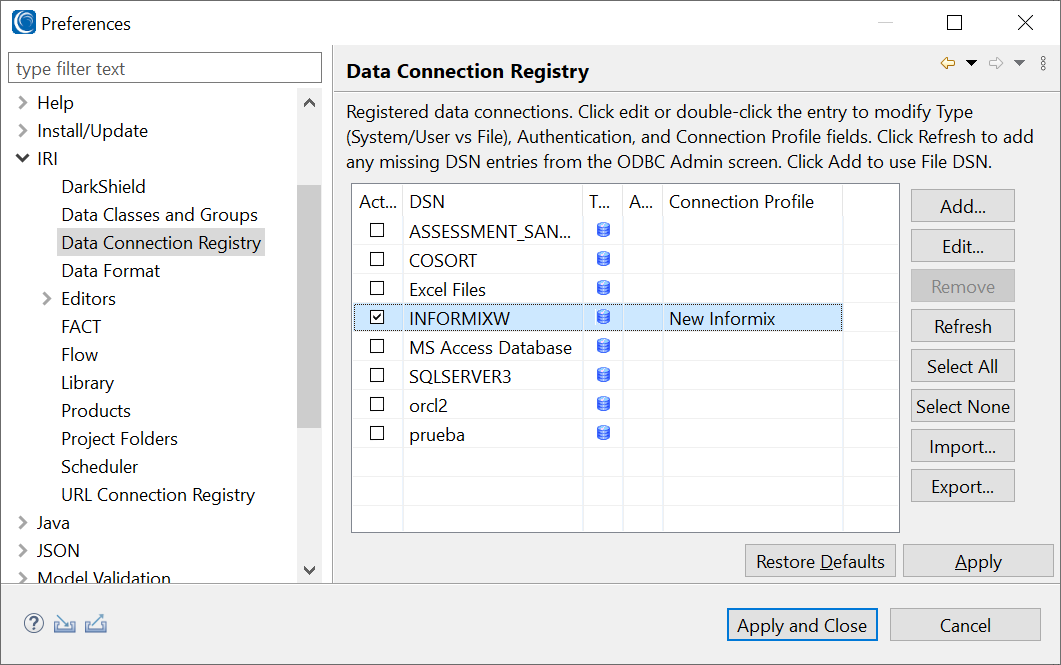Click Apply and Close button
Image resolution: width=1061 pixels, height=665 pixels.
[803, 624]
